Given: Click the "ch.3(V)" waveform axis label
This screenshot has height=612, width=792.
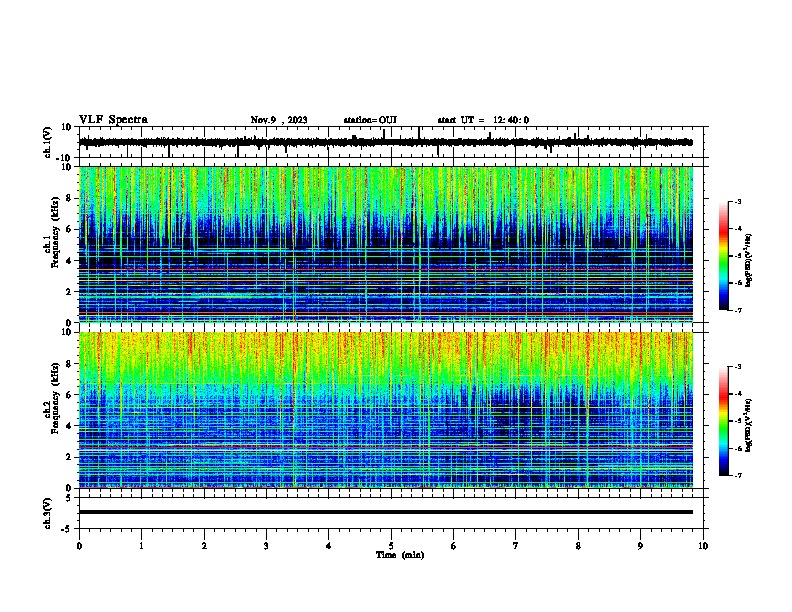Looking at the screenshot, I should (48, 513).
